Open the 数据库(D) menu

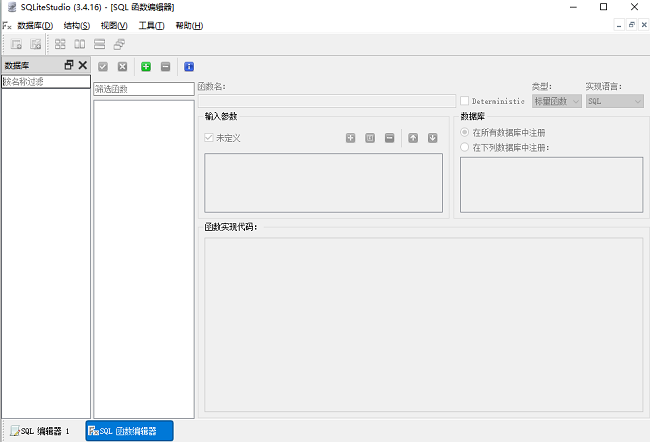point(35,25)
